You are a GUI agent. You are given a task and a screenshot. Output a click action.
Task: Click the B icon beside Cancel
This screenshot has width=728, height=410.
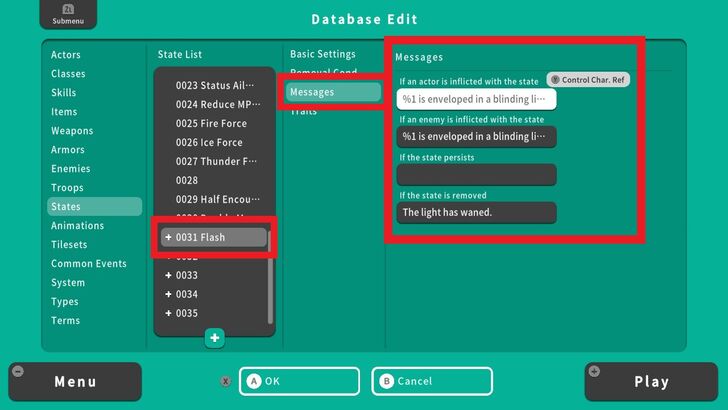(x=388, y=381)
